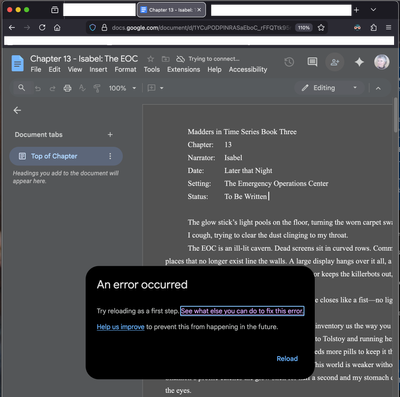Screen dimensions: 400x397
Task: Open the Gemini sparkle icon
Action: coord(359,62)
